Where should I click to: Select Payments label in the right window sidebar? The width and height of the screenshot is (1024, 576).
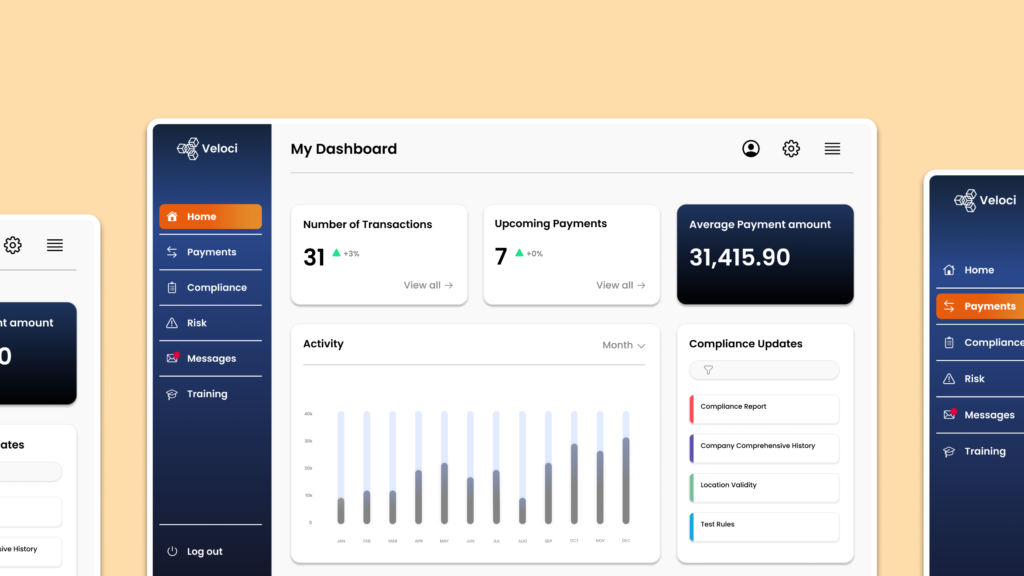pyautogui.click(x=990, y=306)
